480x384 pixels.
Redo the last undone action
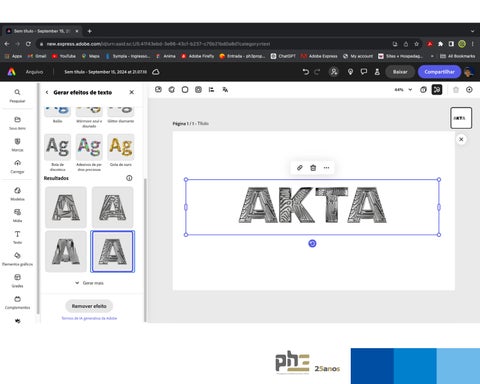point(317,72)
